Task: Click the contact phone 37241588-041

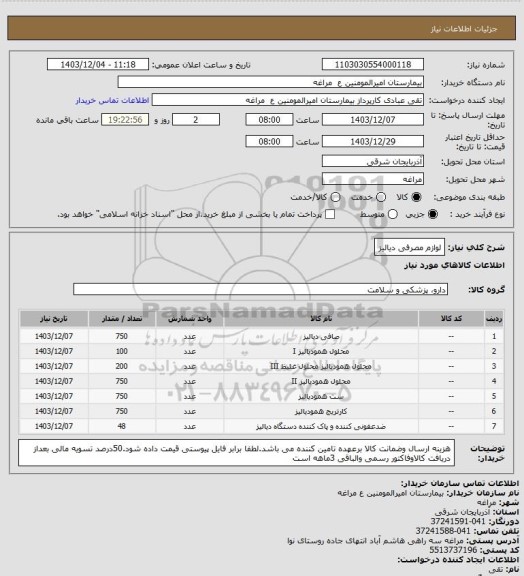Action: (443, 531)
